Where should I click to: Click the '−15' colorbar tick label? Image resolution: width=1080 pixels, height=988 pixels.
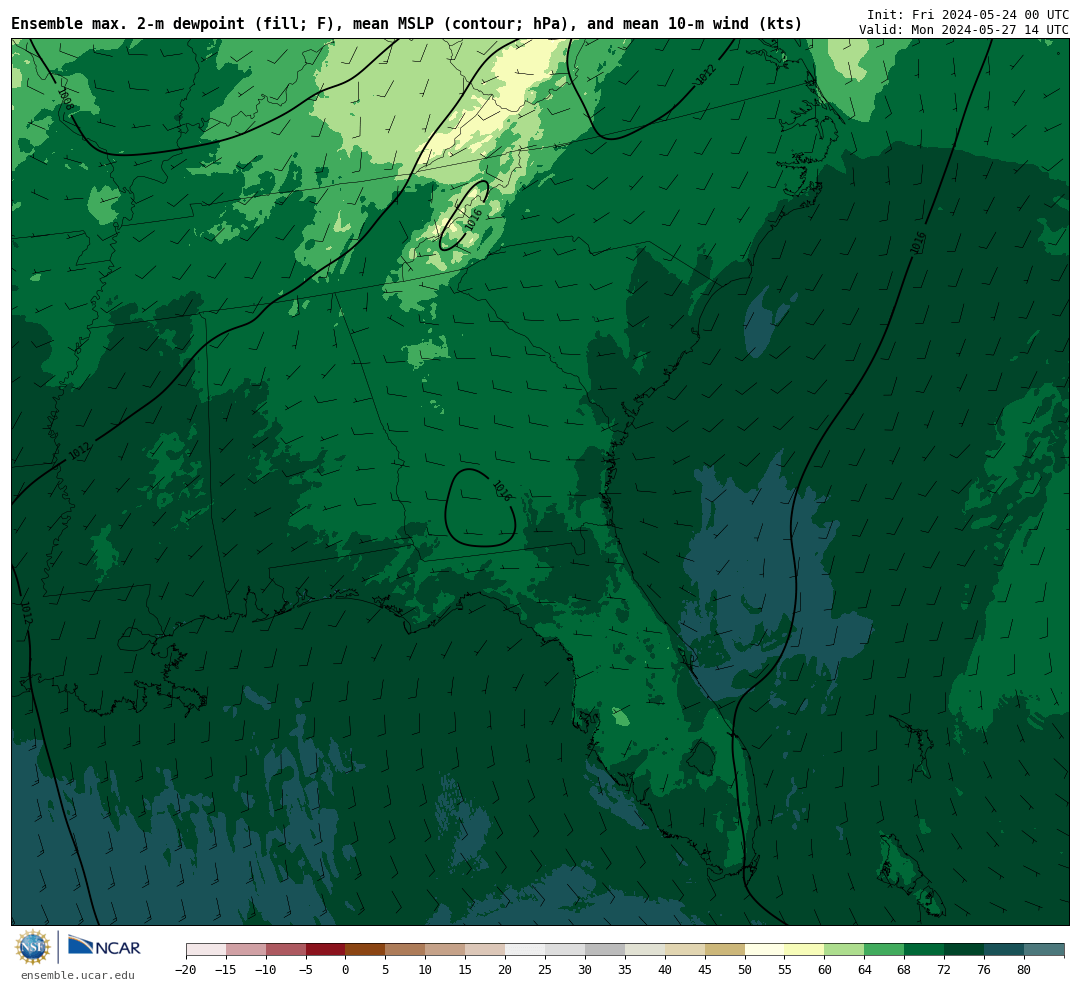coord(226,970)
